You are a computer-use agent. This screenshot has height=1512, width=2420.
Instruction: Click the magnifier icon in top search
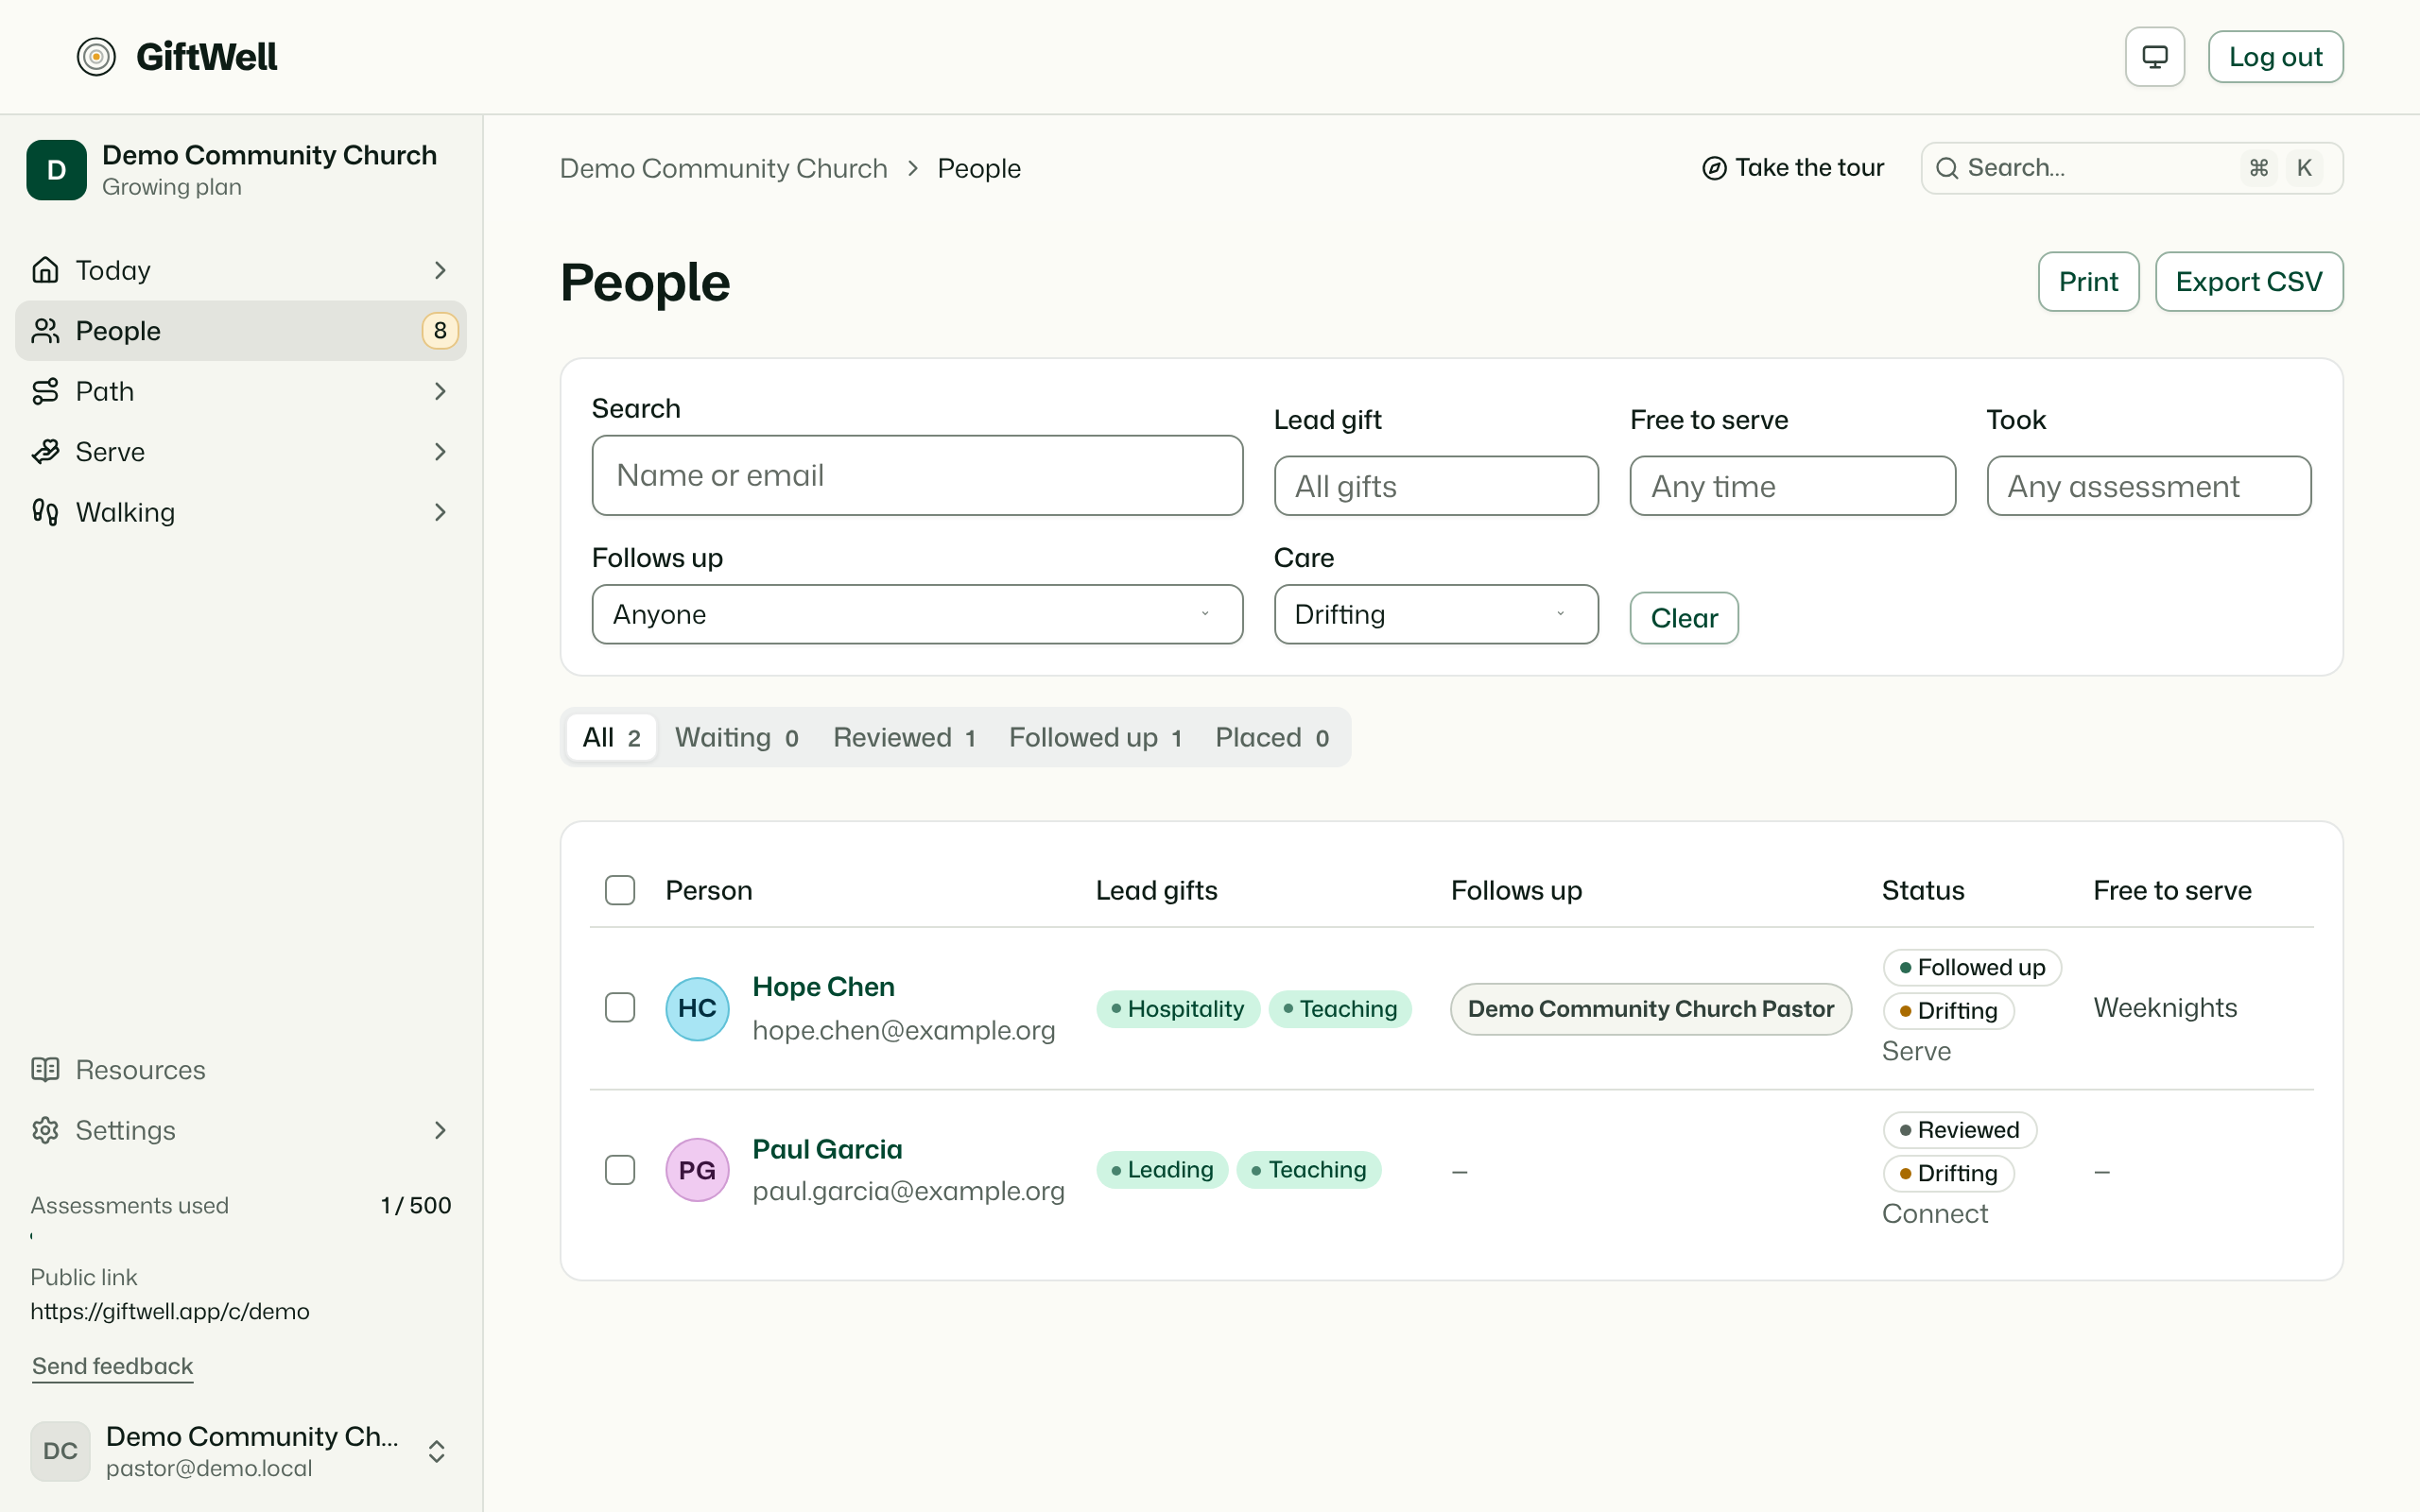[1946, 168]
